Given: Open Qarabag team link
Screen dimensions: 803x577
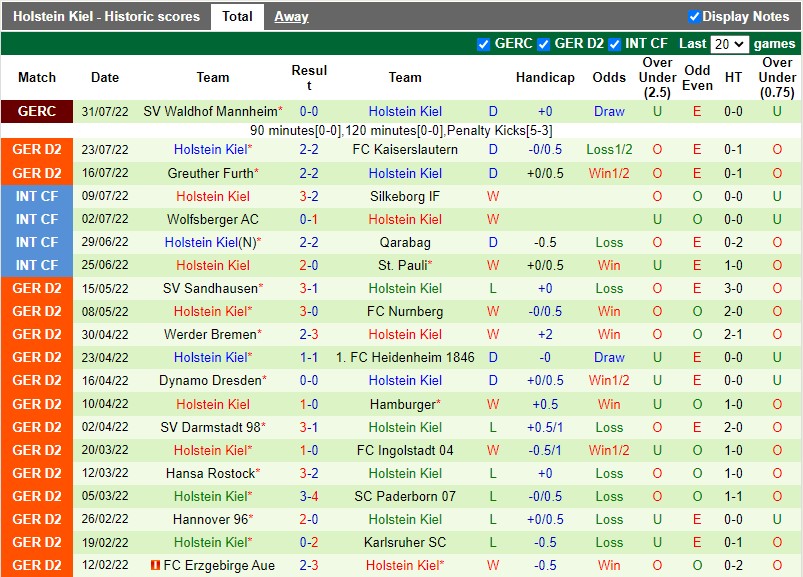Looking at the screenshot, I should pyautogui.click(x=405, y=242).
